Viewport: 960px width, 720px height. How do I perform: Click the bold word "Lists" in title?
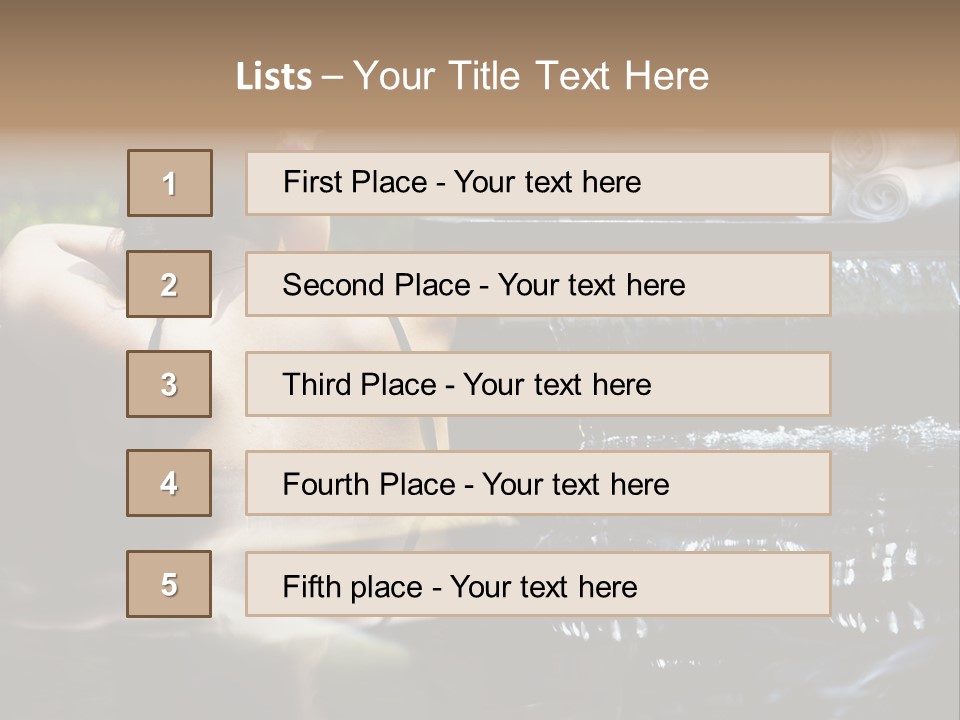pyautogui.click(x=273, y=77)
